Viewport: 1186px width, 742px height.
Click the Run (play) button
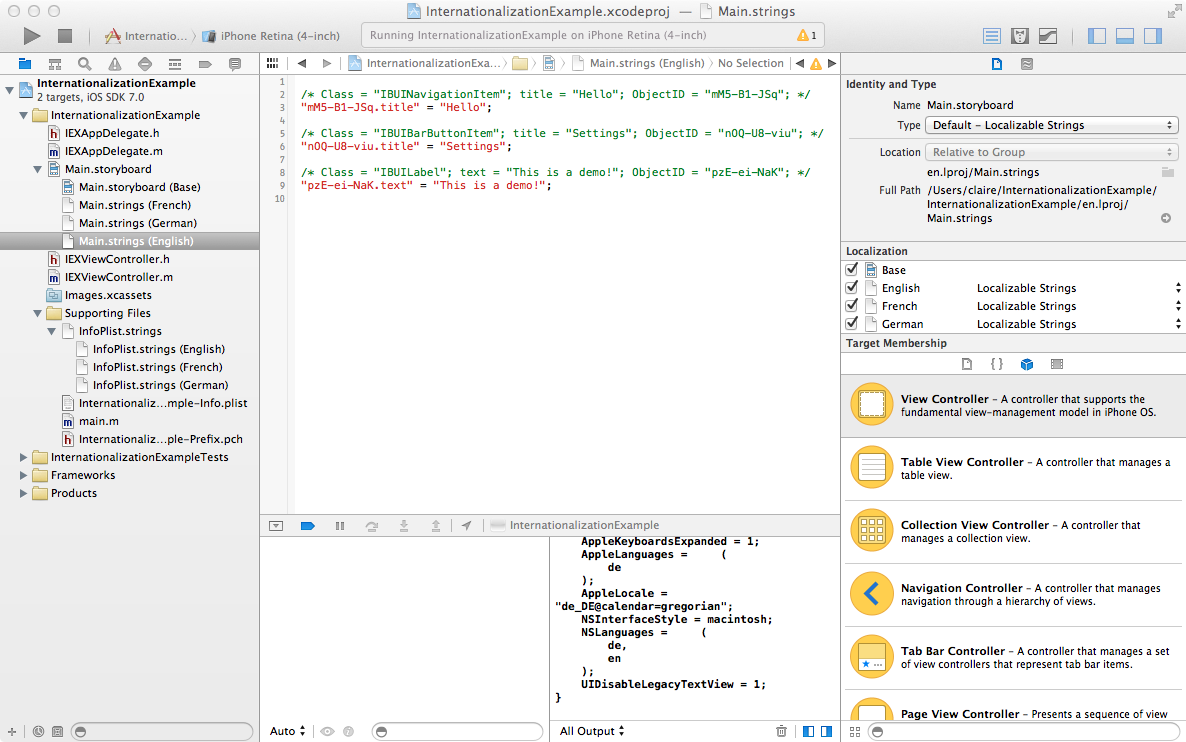(x=31, y=36)
